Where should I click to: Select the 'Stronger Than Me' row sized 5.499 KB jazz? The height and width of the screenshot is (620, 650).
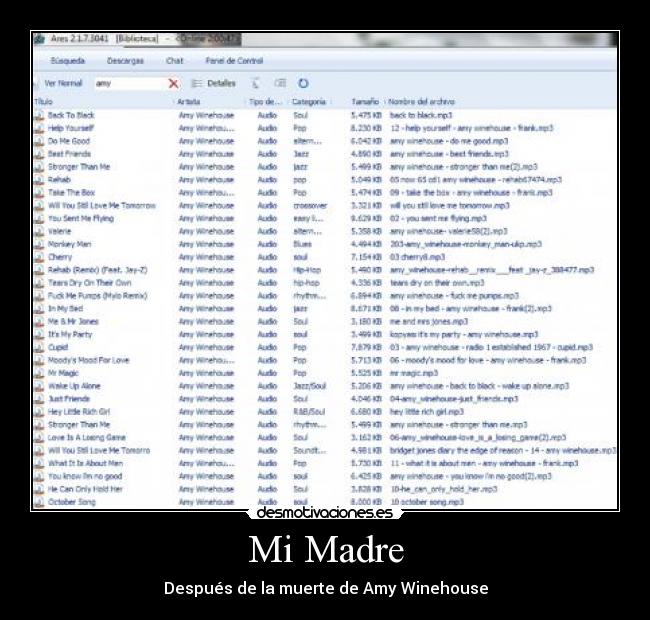tap(325, 167)
